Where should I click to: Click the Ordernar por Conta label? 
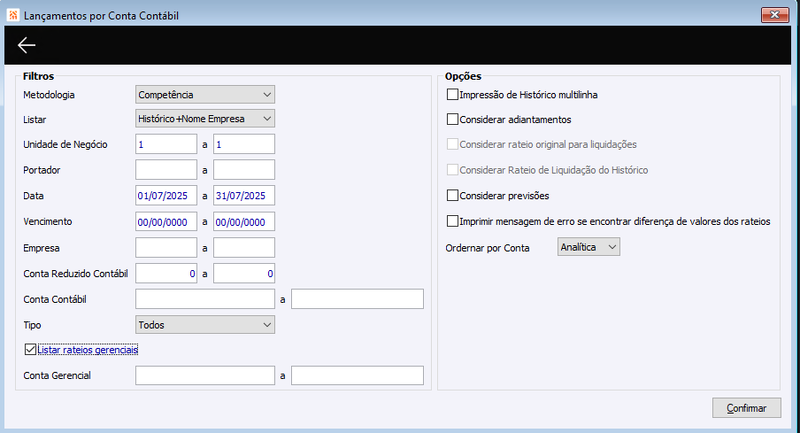(487, 248)
